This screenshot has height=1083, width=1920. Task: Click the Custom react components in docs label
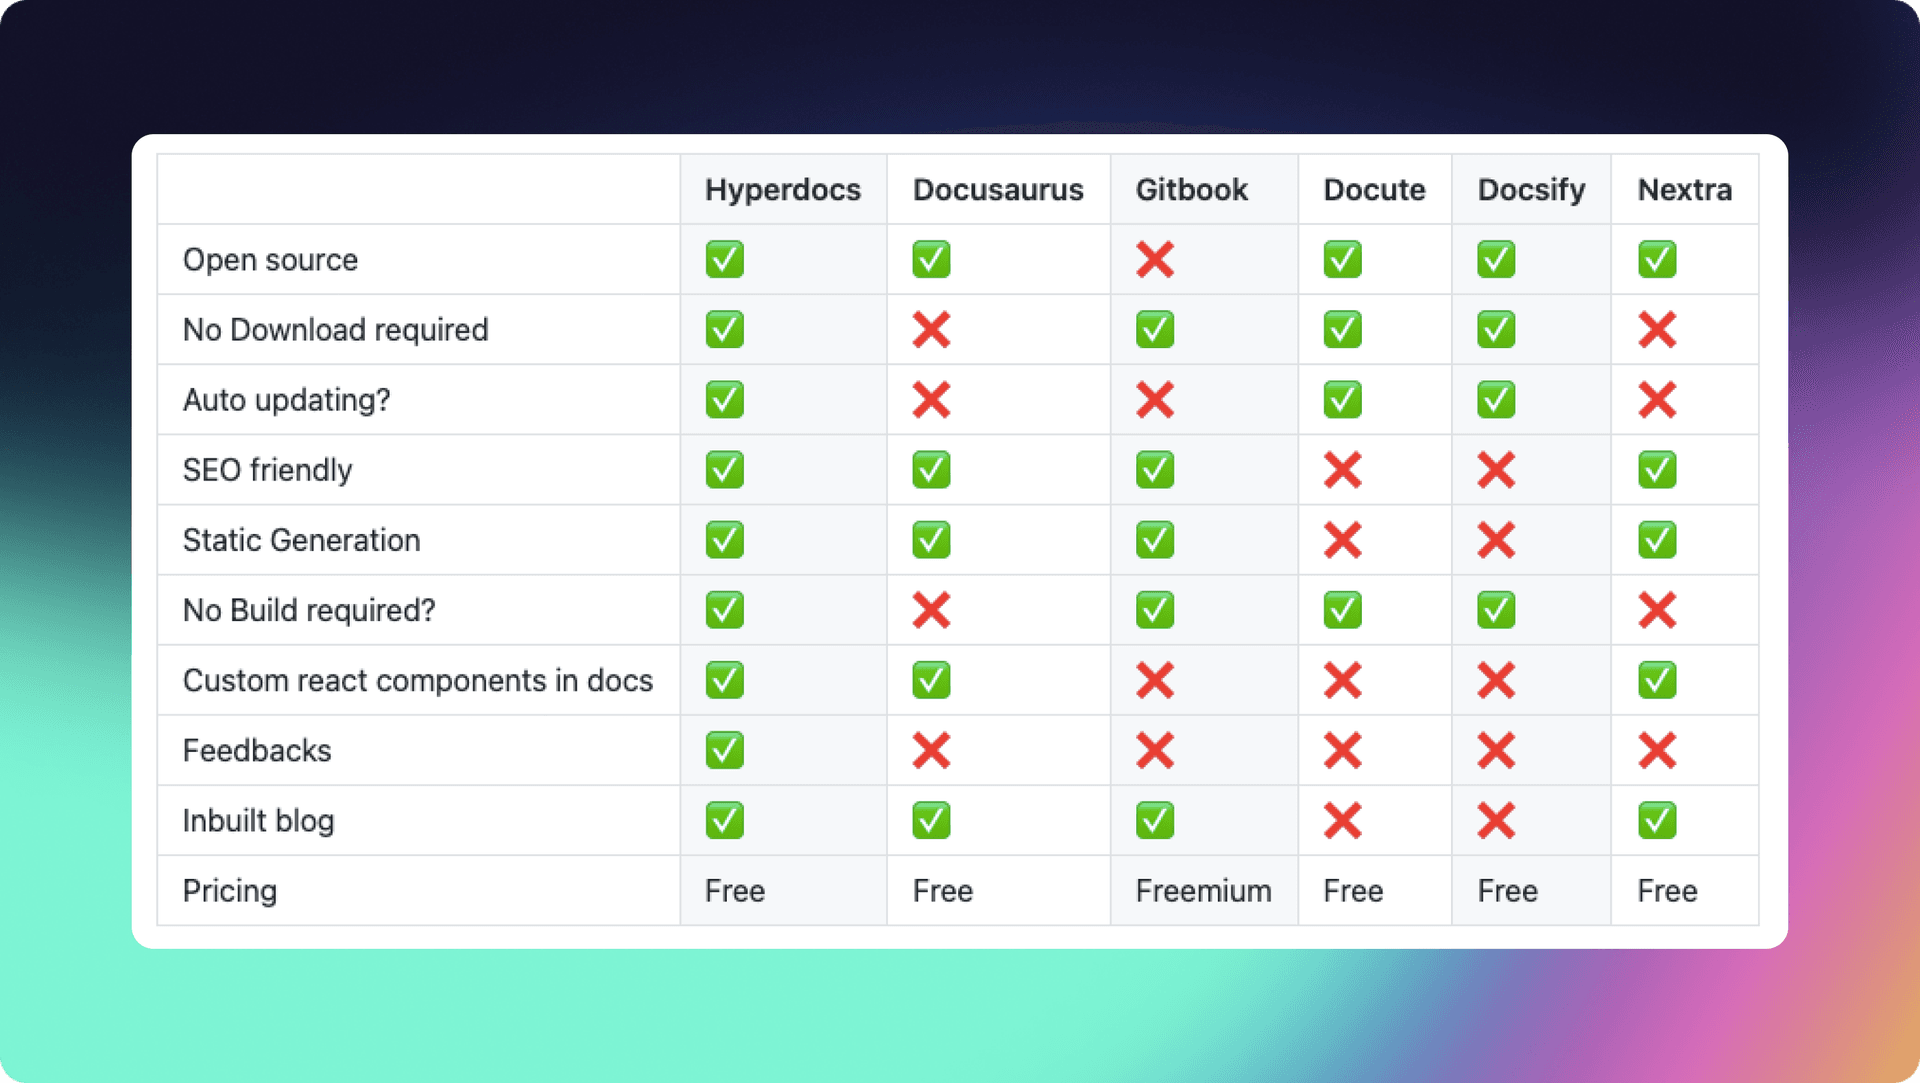pos(417,681)
